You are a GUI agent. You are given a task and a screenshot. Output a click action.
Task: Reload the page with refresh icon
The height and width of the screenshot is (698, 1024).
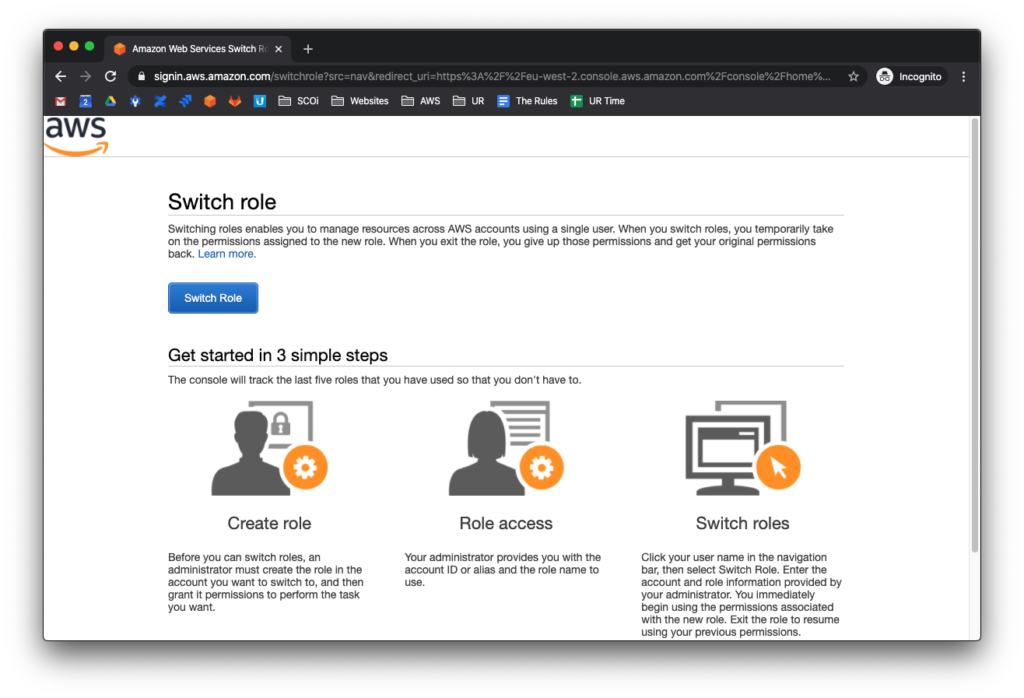coord(110,76)
